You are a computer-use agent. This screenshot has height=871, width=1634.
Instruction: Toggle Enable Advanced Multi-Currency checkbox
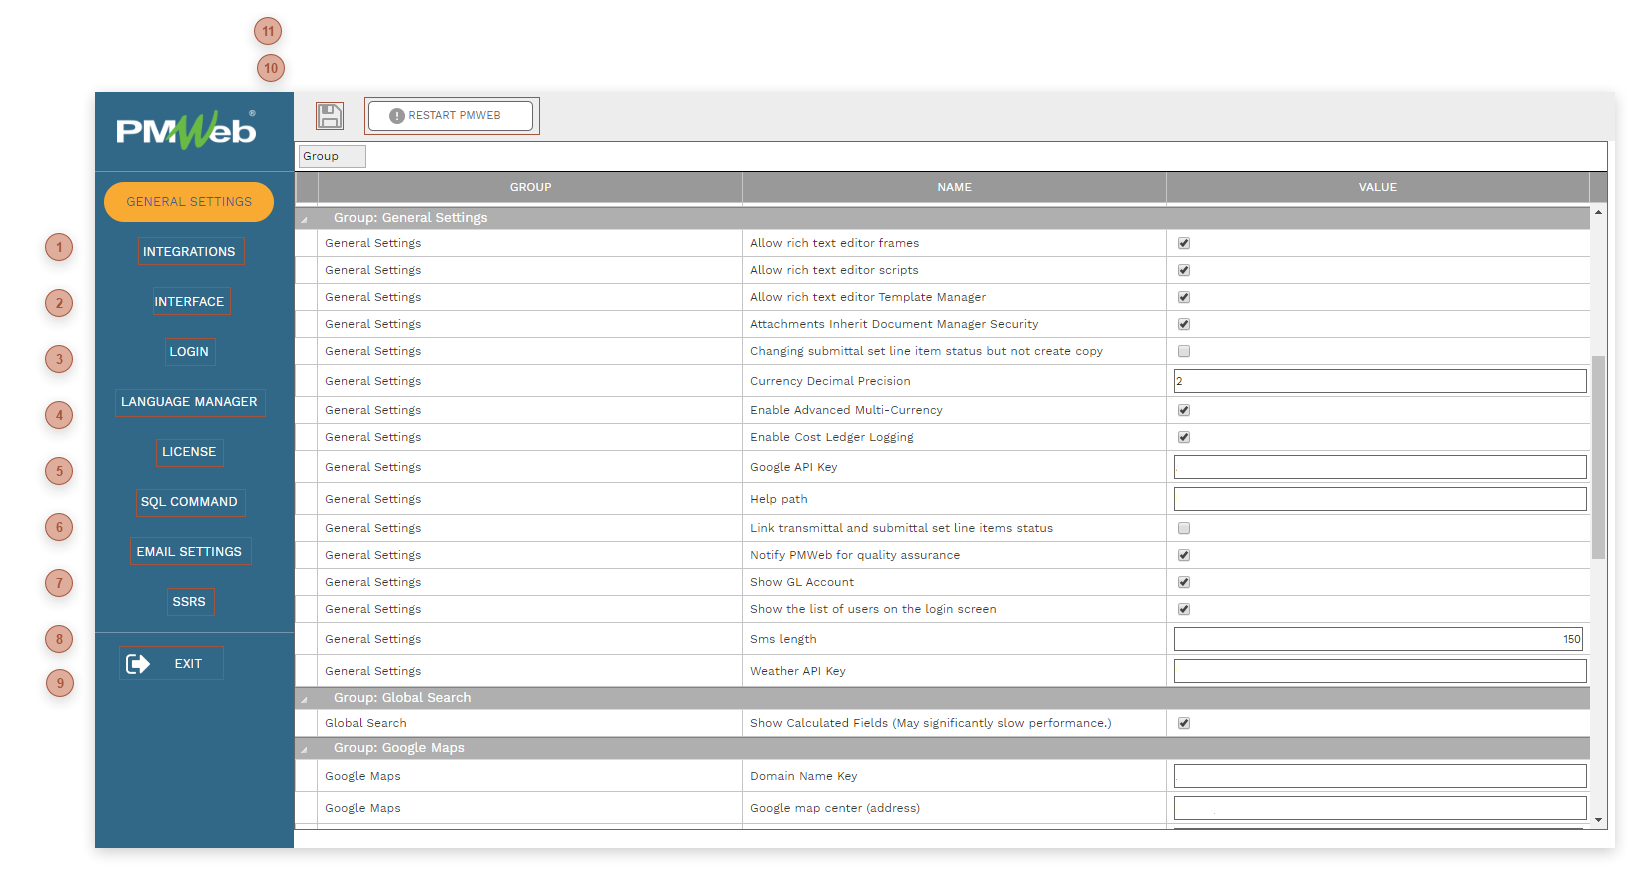coord(1184,410)
